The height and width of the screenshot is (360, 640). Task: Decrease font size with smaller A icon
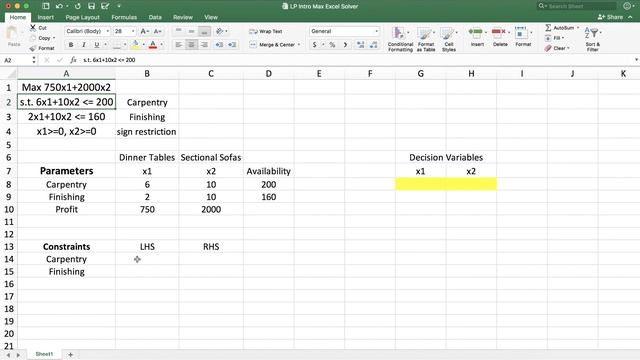pos(158,31)
